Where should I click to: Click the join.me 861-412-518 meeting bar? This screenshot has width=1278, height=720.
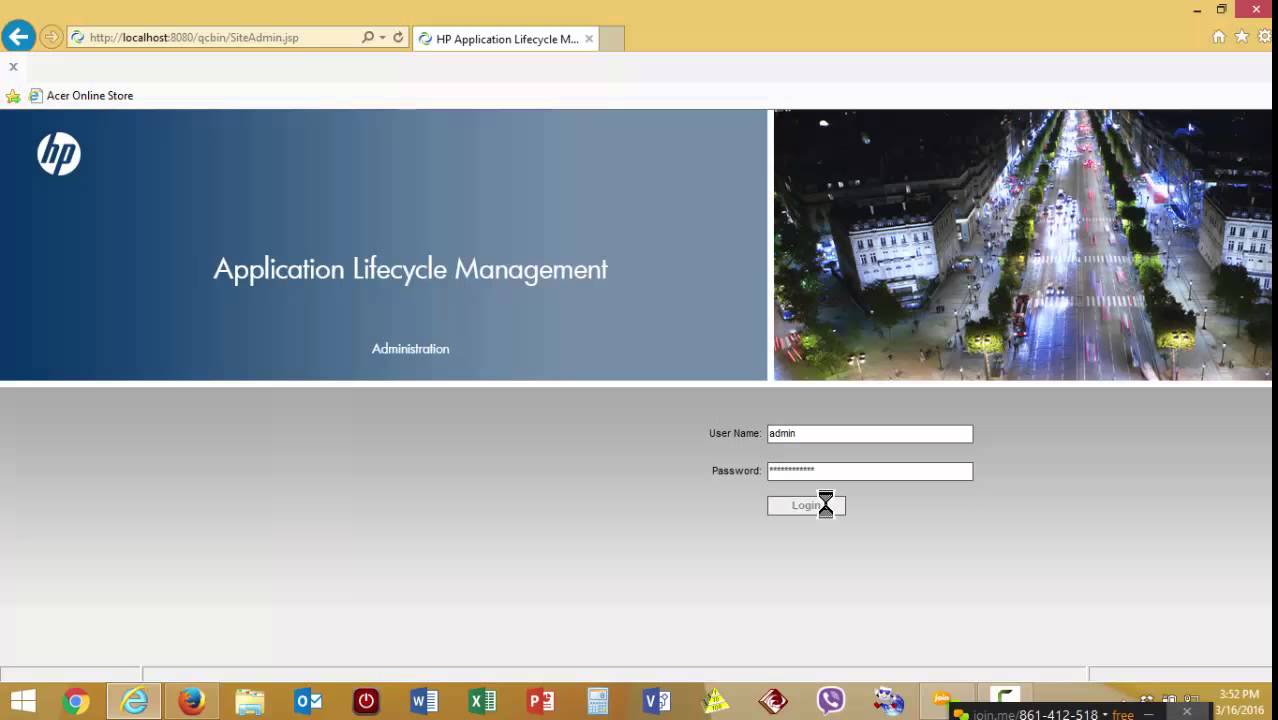[1045, 714]
